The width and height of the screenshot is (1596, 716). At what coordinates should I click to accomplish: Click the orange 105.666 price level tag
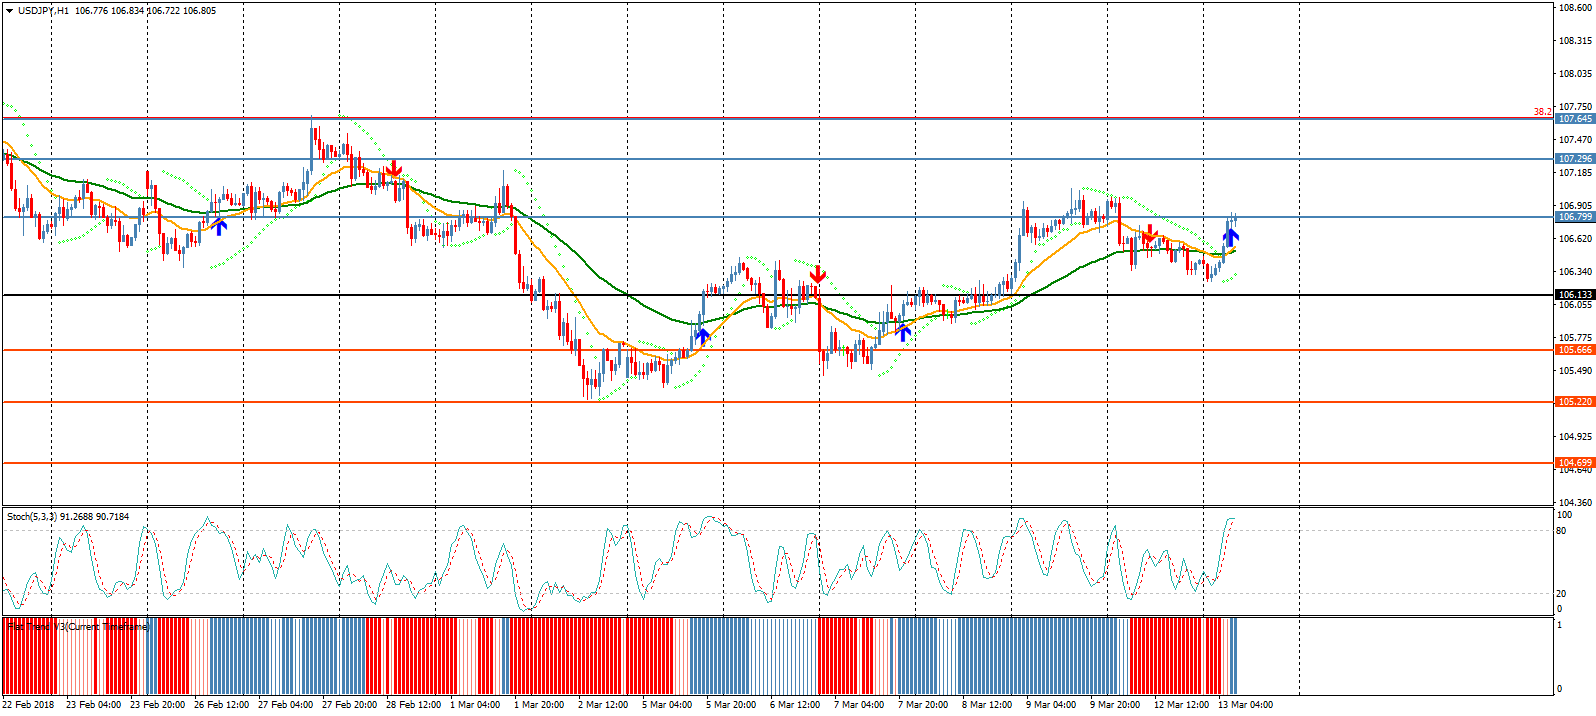[x=1575, y=350]
